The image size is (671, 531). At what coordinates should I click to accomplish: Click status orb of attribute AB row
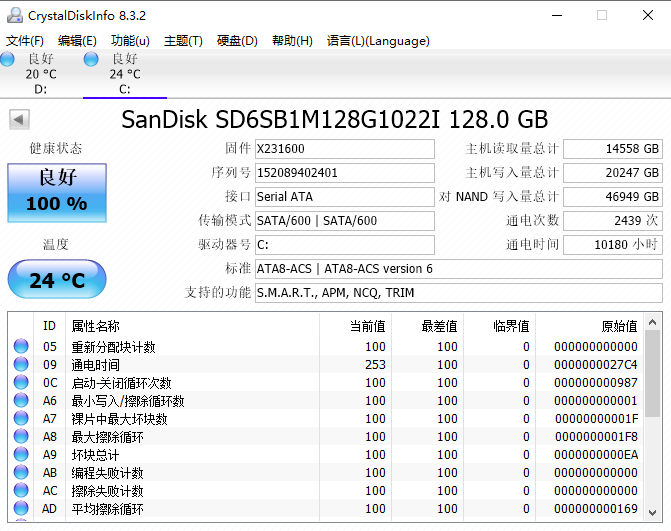tap(21, 472)
